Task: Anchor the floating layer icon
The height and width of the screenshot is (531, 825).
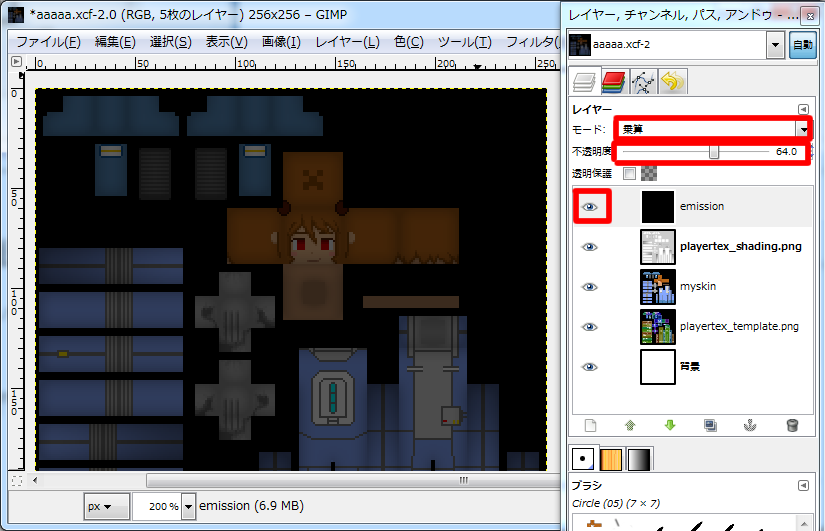Action: point(750,425)
